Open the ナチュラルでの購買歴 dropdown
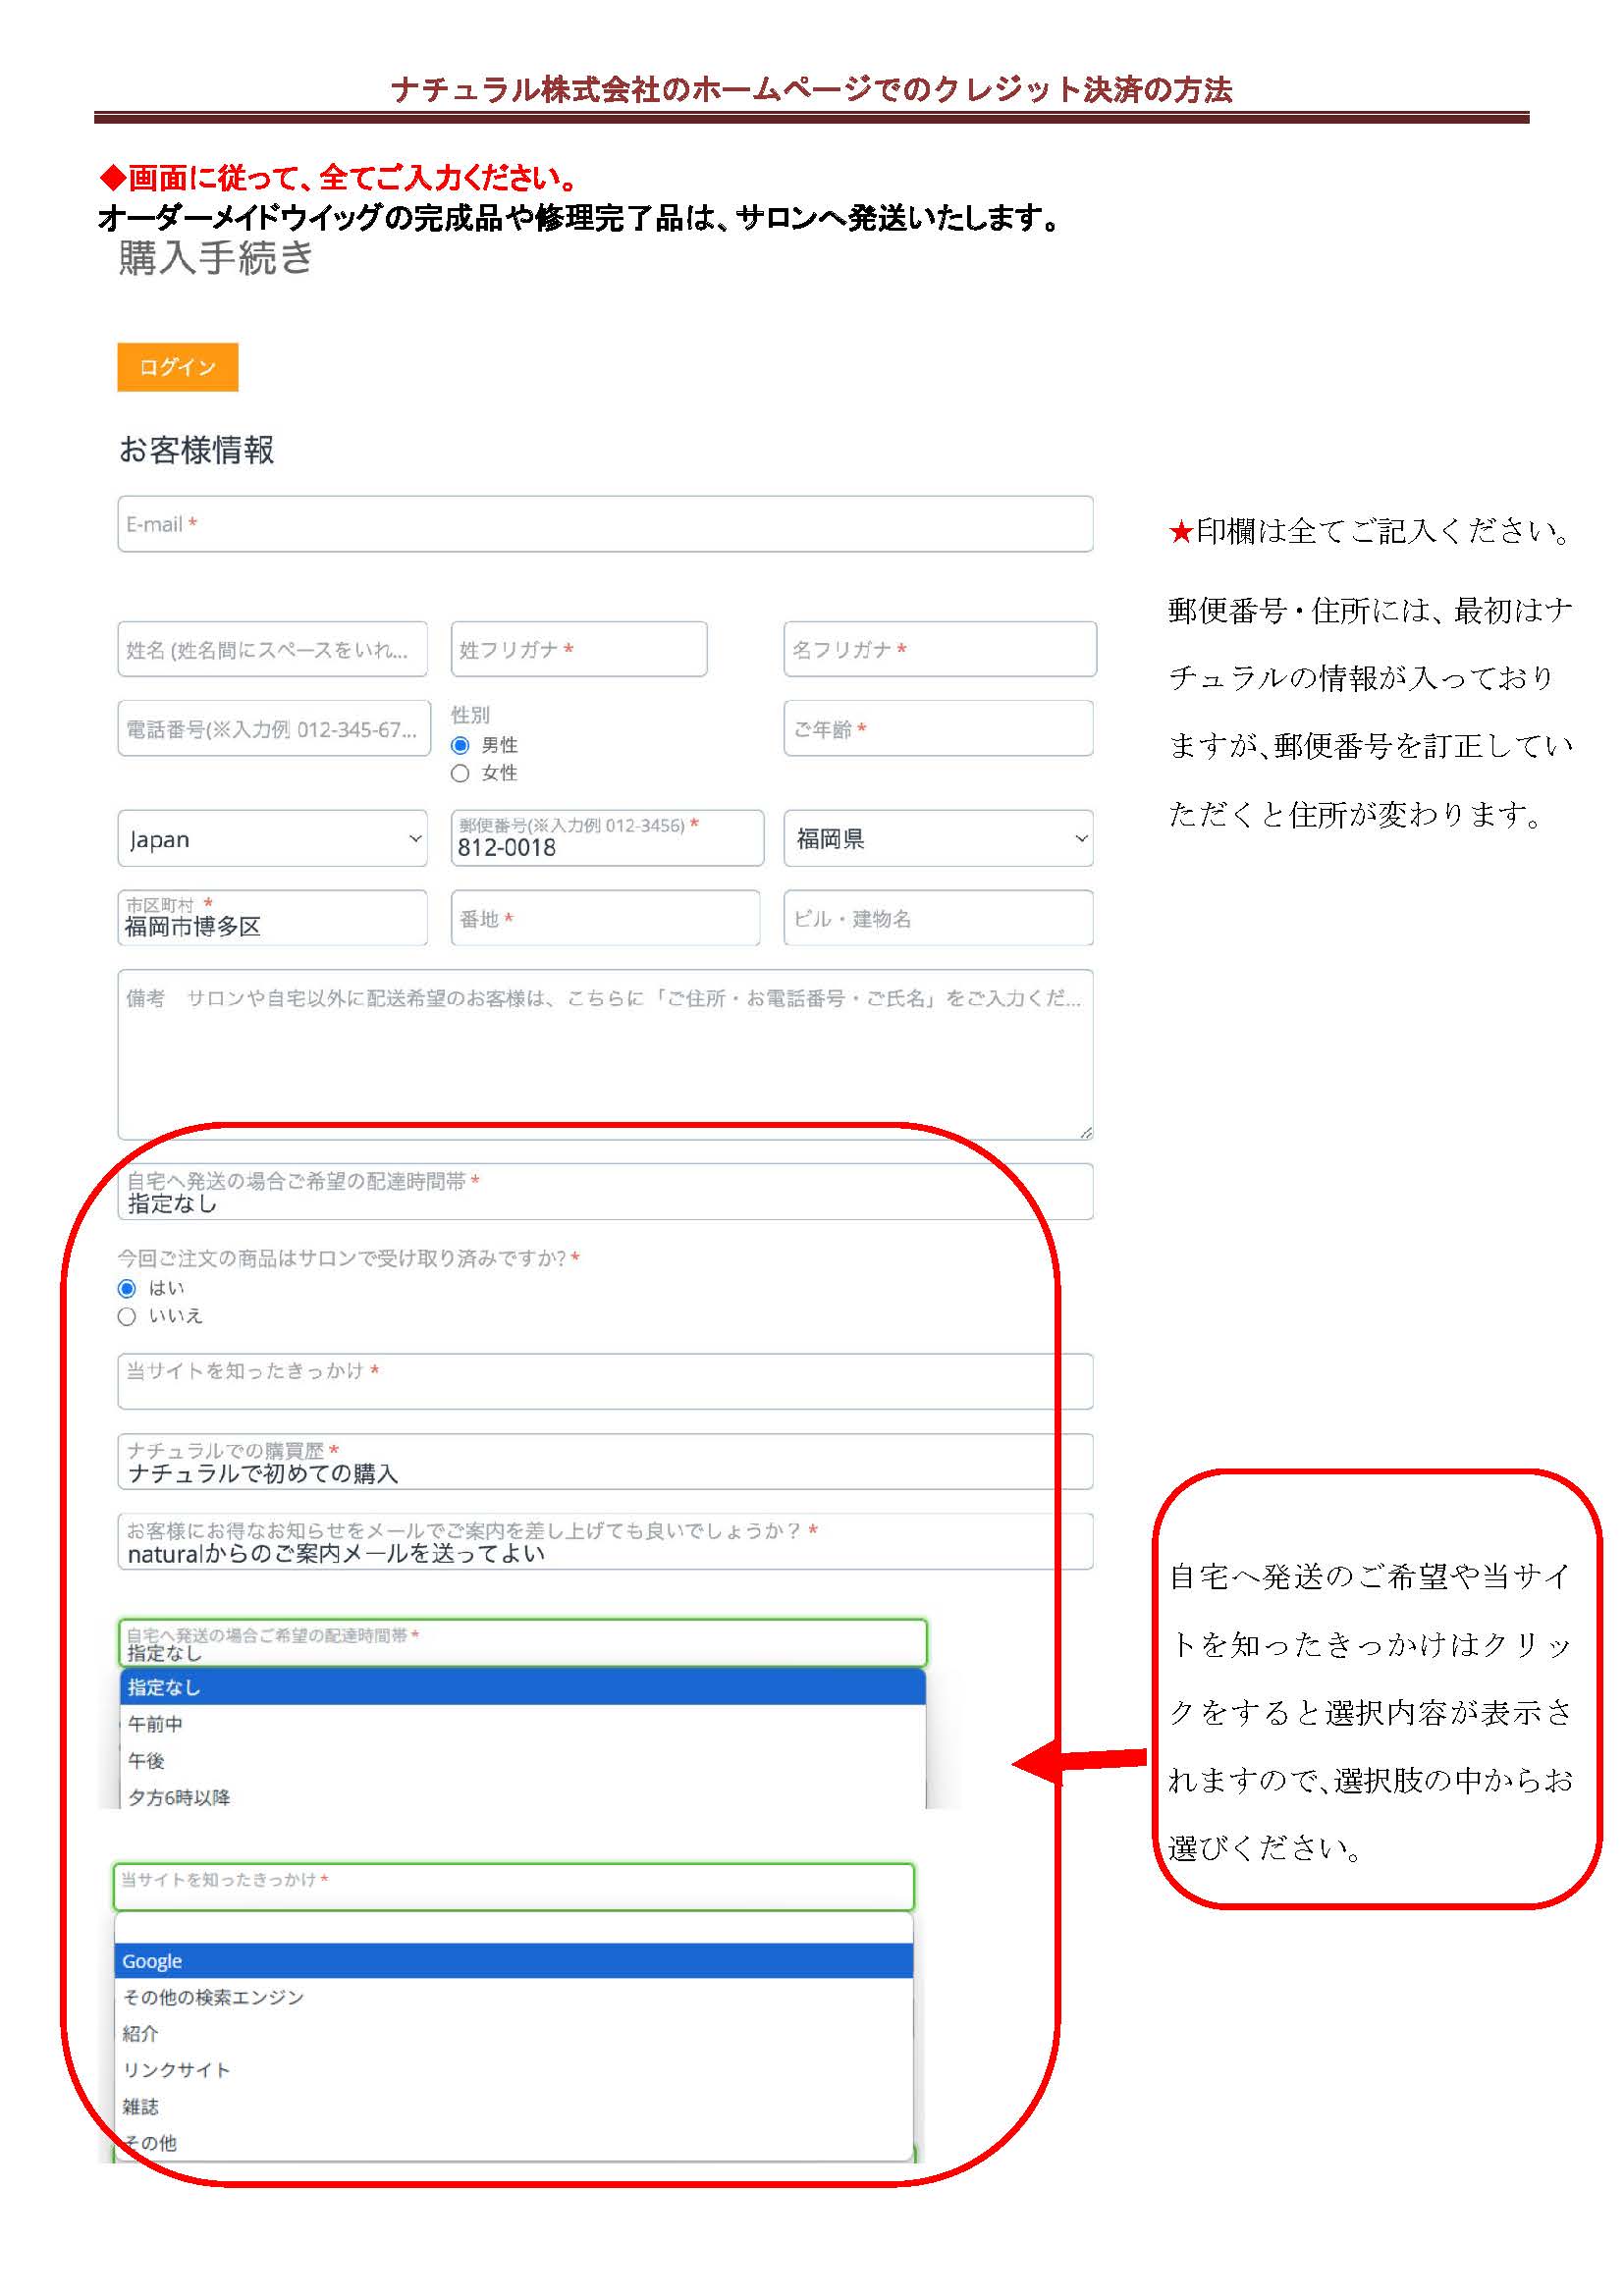1624x2296 pixels. pyautogui.click(x=604, y=1462)
